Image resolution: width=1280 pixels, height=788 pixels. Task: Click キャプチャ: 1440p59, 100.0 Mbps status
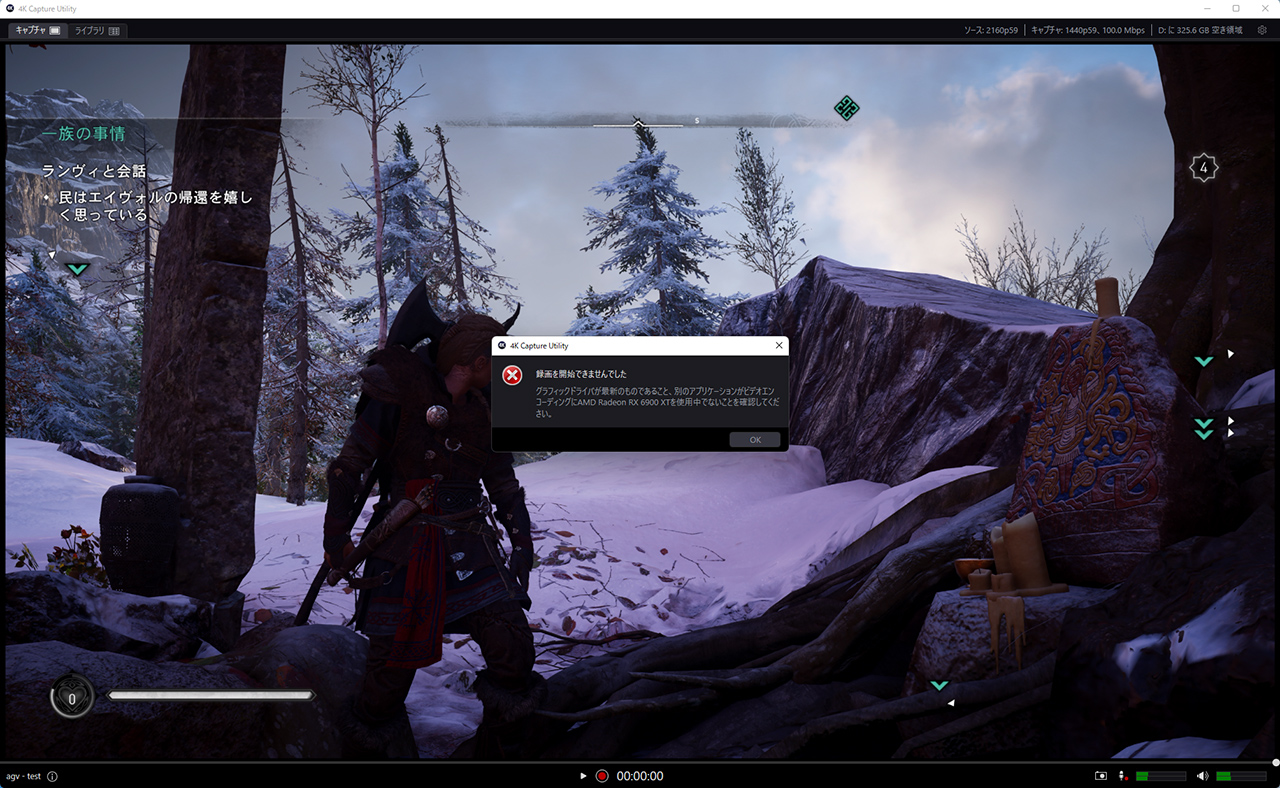[1088, 30]
